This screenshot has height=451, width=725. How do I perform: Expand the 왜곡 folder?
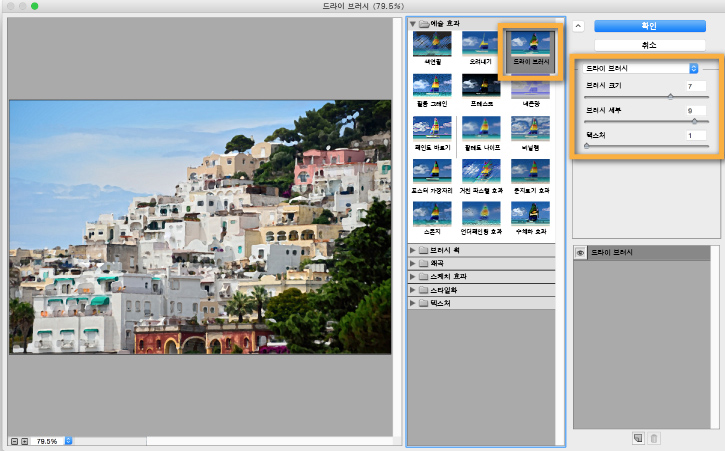[412, 263]
